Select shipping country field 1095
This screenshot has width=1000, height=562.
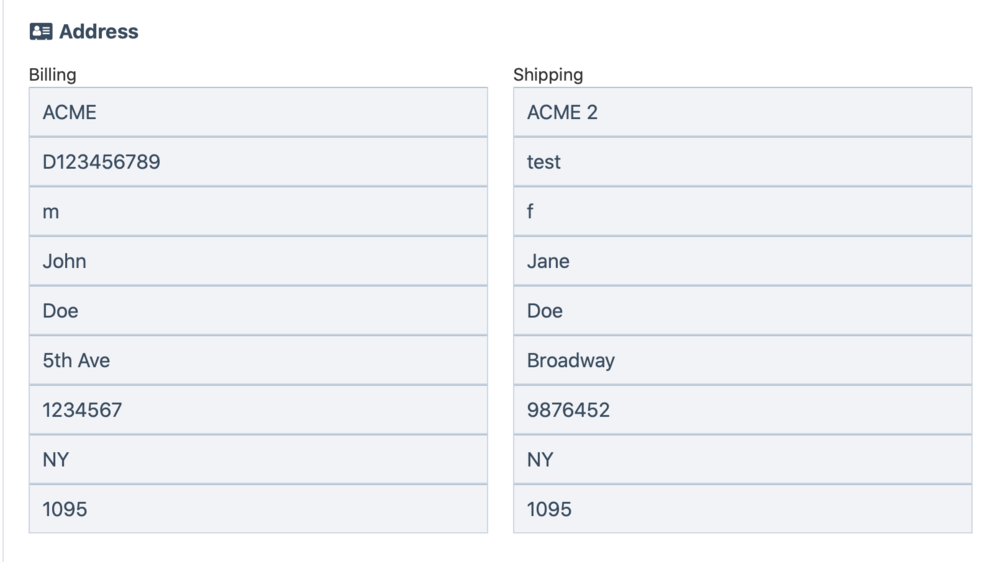[x=742, y=509]
